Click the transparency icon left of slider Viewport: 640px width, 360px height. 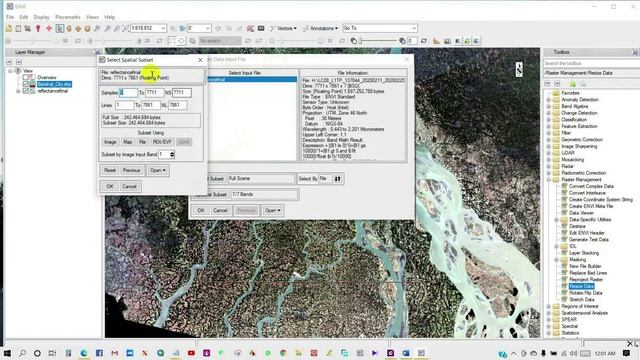(x=354, y=41)
